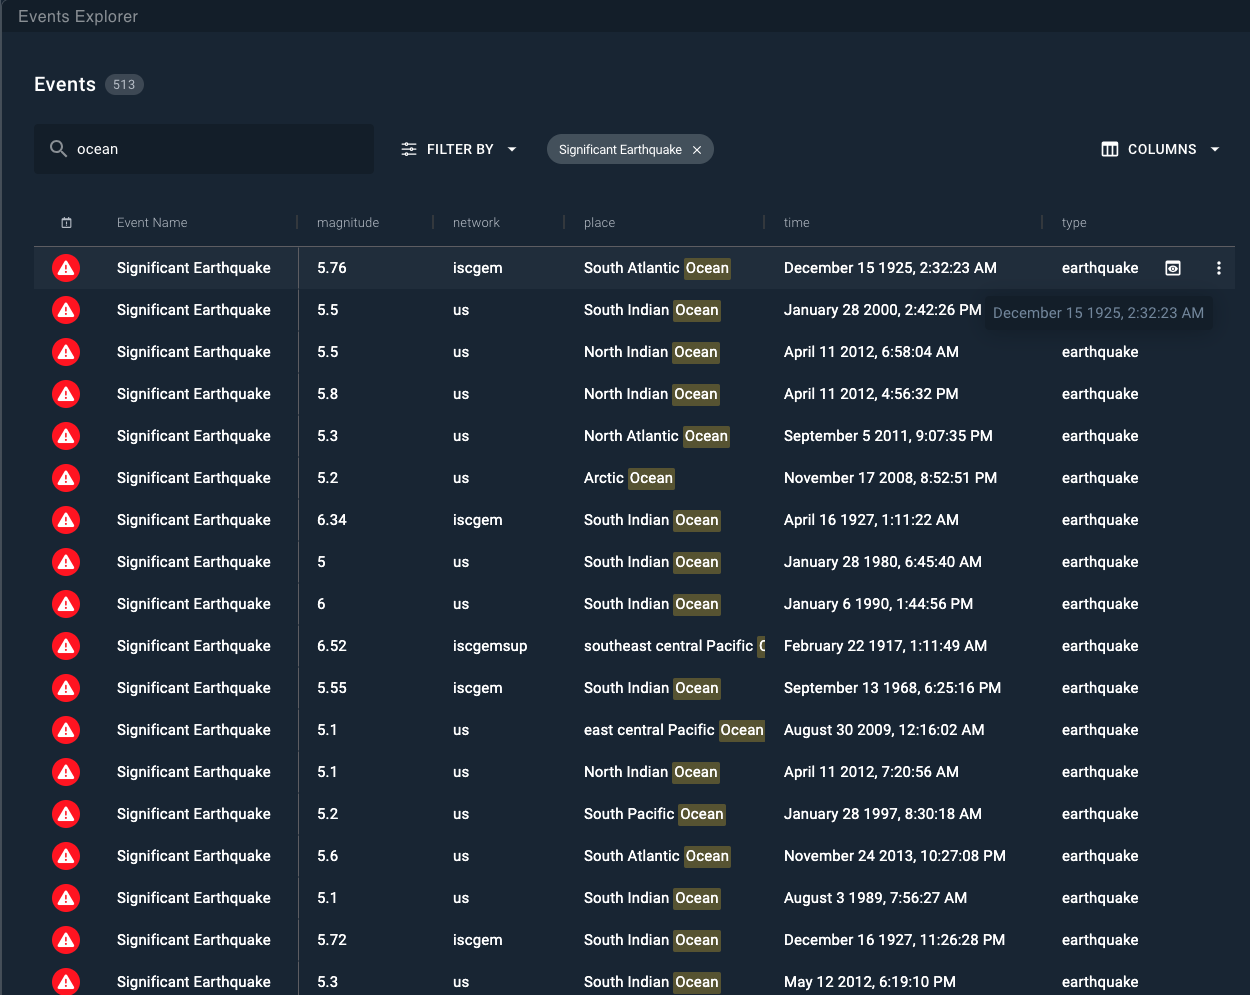Click the Events Explorer title bar label
The height and width of the screenshot is (995, 1250).
tap(77, 16)
